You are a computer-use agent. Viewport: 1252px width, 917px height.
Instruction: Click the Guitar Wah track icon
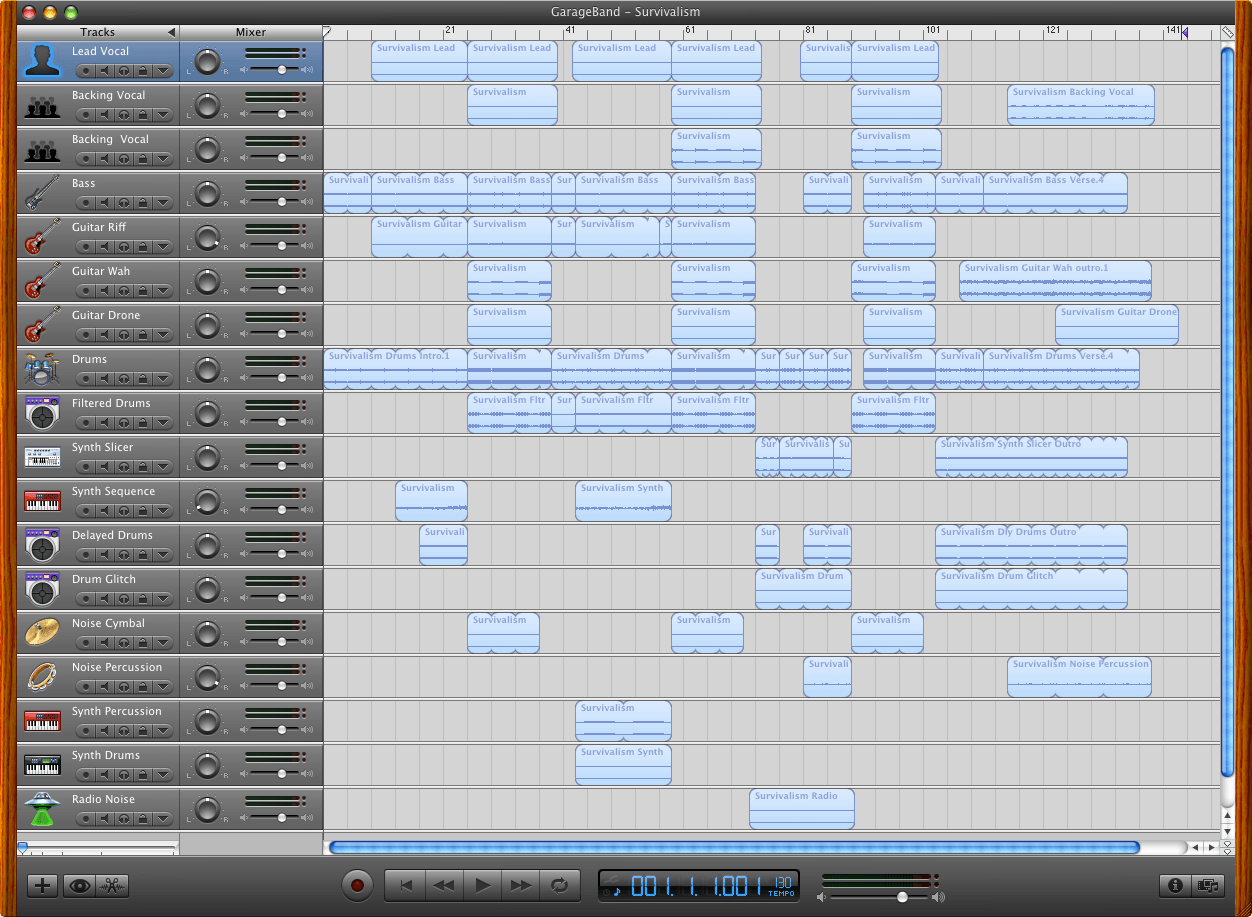tap(41, 281)
